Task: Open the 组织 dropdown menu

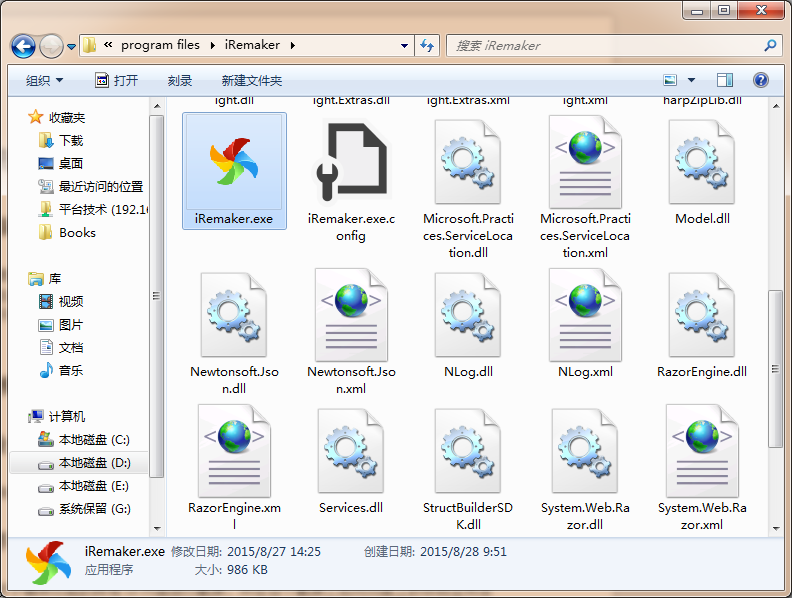Action: coord(44,80)
